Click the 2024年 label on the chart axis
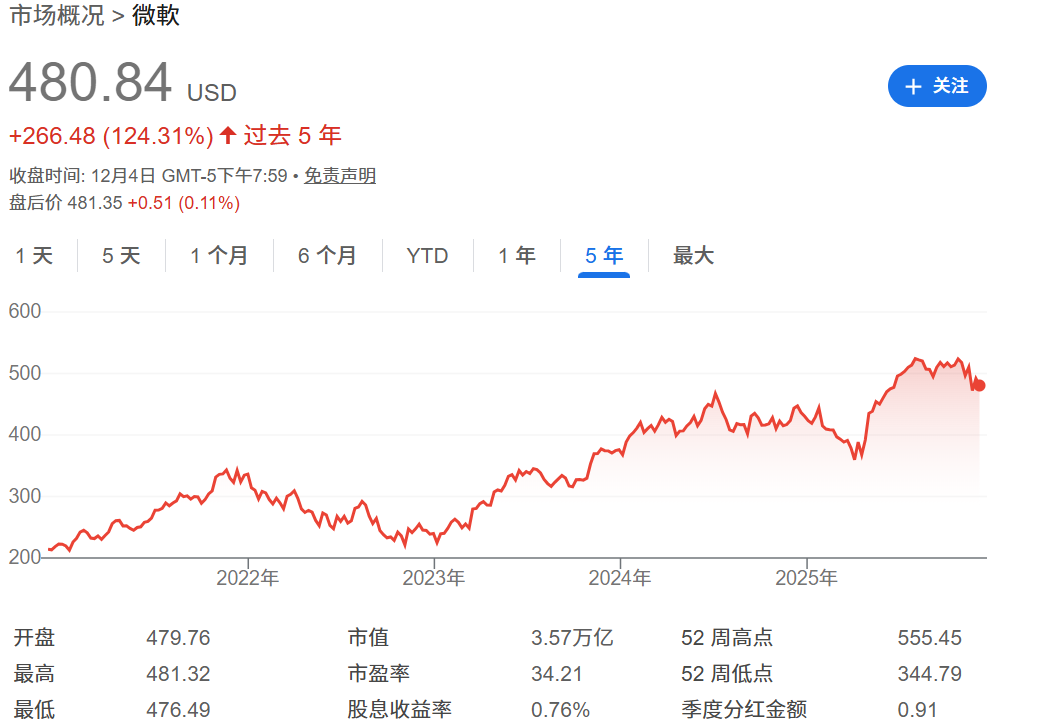The height and width of the screenshot is (726, 1056). (621, 577)
